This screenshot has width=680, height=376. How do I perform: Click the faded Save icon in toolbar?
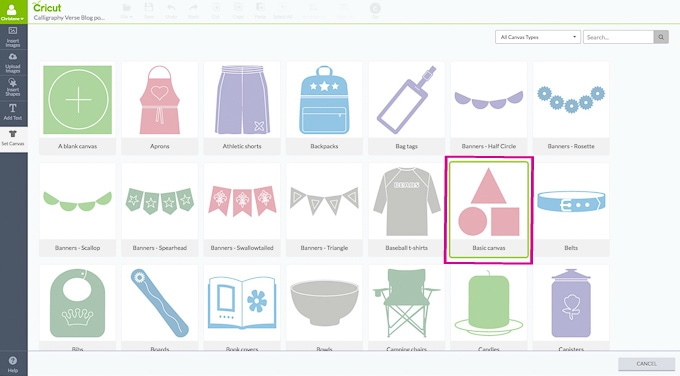click(x=149, y=11)
